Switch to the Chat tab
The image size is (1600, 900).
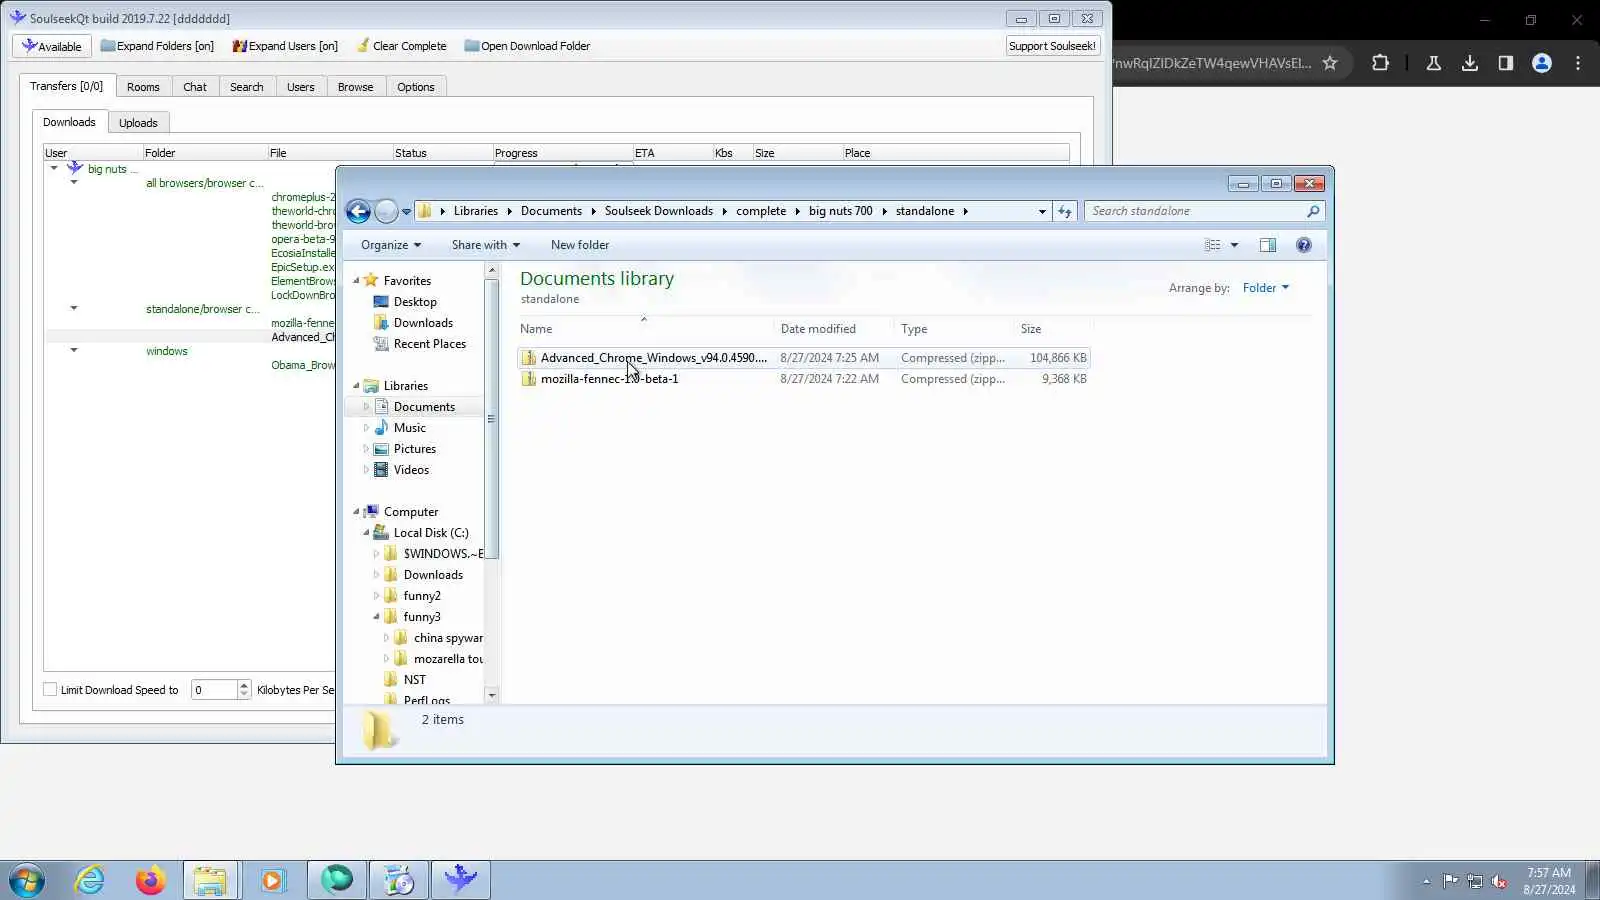tap(195, 87)
